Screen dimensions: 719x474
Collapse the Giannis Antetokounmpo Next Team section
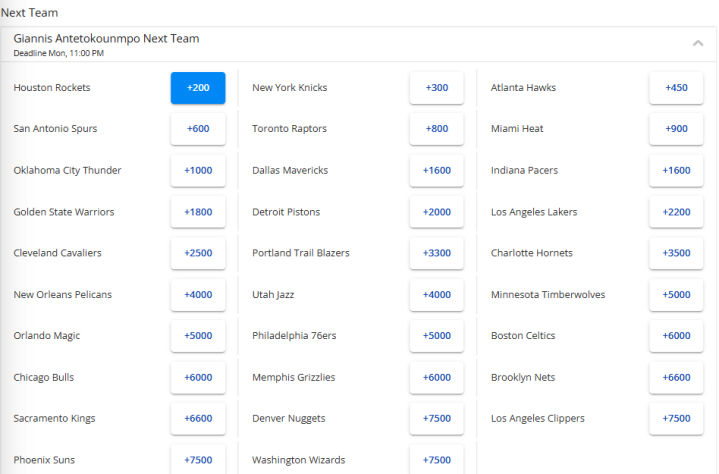(x=697, y=43)
